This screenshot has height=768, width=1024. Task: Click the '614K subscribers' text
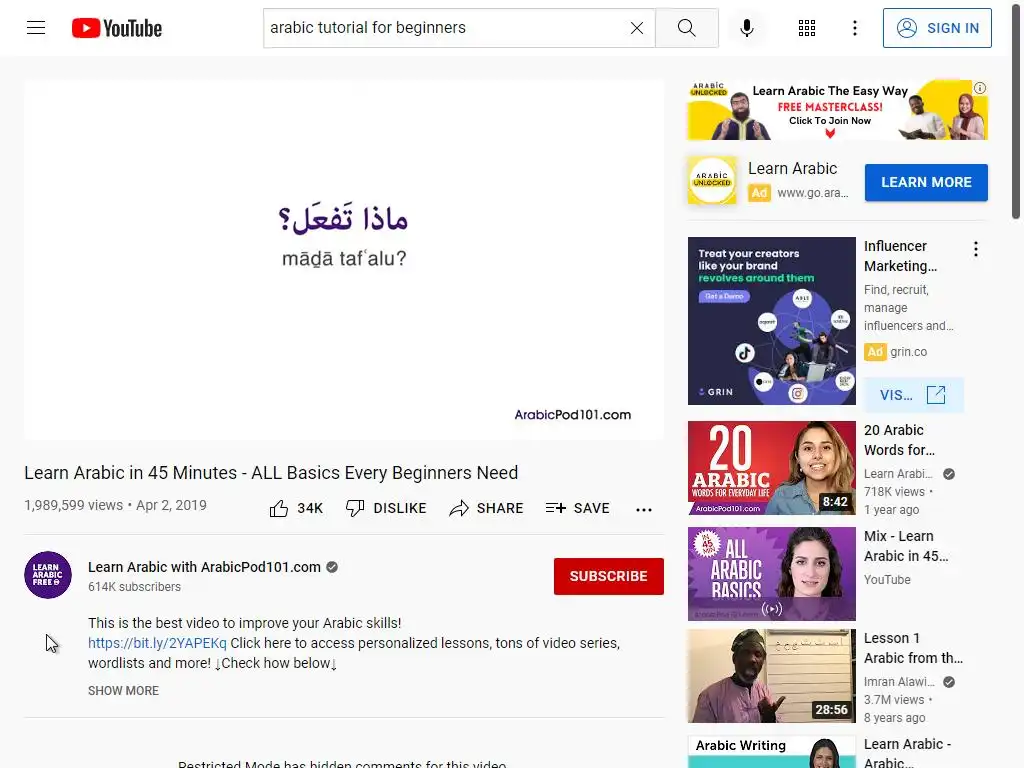[x=135, y=586]
